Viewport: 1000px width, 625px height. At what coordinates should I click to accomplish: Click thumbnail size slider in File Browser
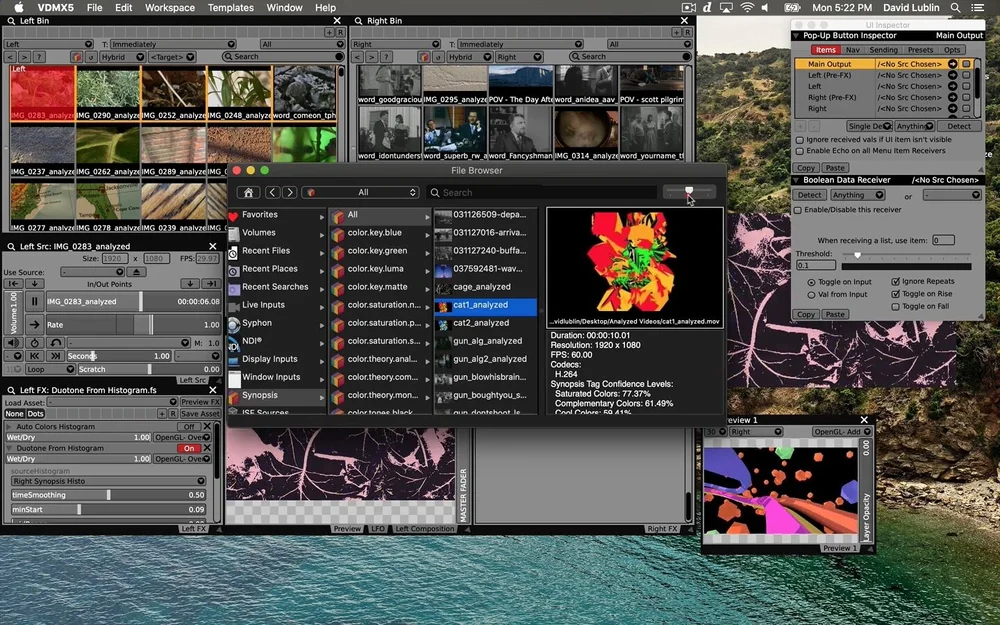(x=689, y=191)
